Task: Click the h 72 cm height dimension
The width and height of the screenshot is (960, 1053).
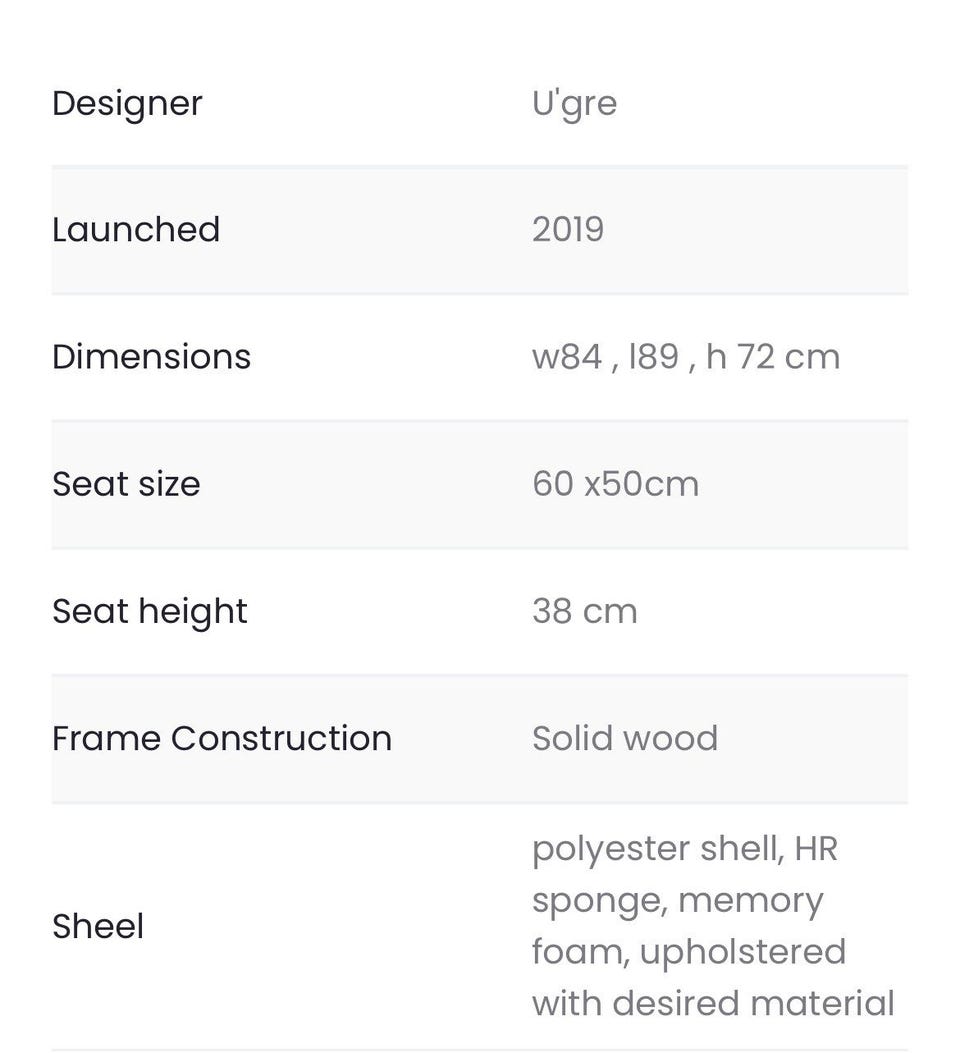Action: pos(772,357)
